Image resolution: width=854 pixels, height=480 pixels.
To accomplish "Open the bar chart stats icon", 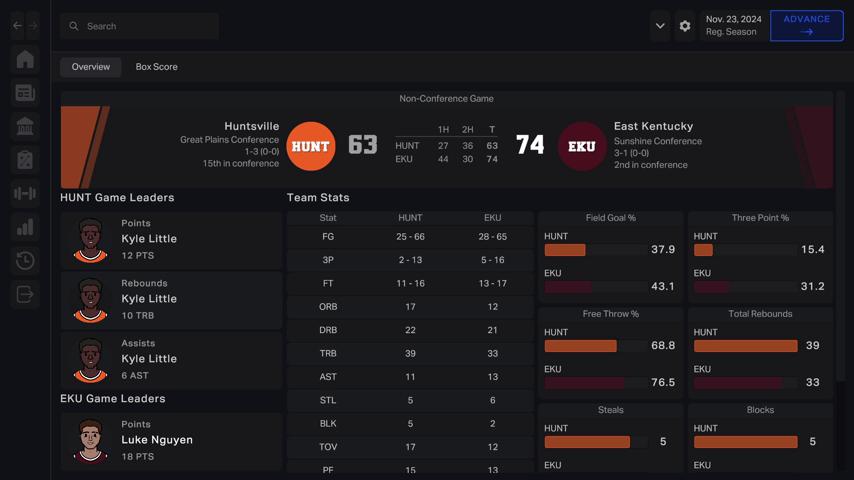I will pos(25,227).
